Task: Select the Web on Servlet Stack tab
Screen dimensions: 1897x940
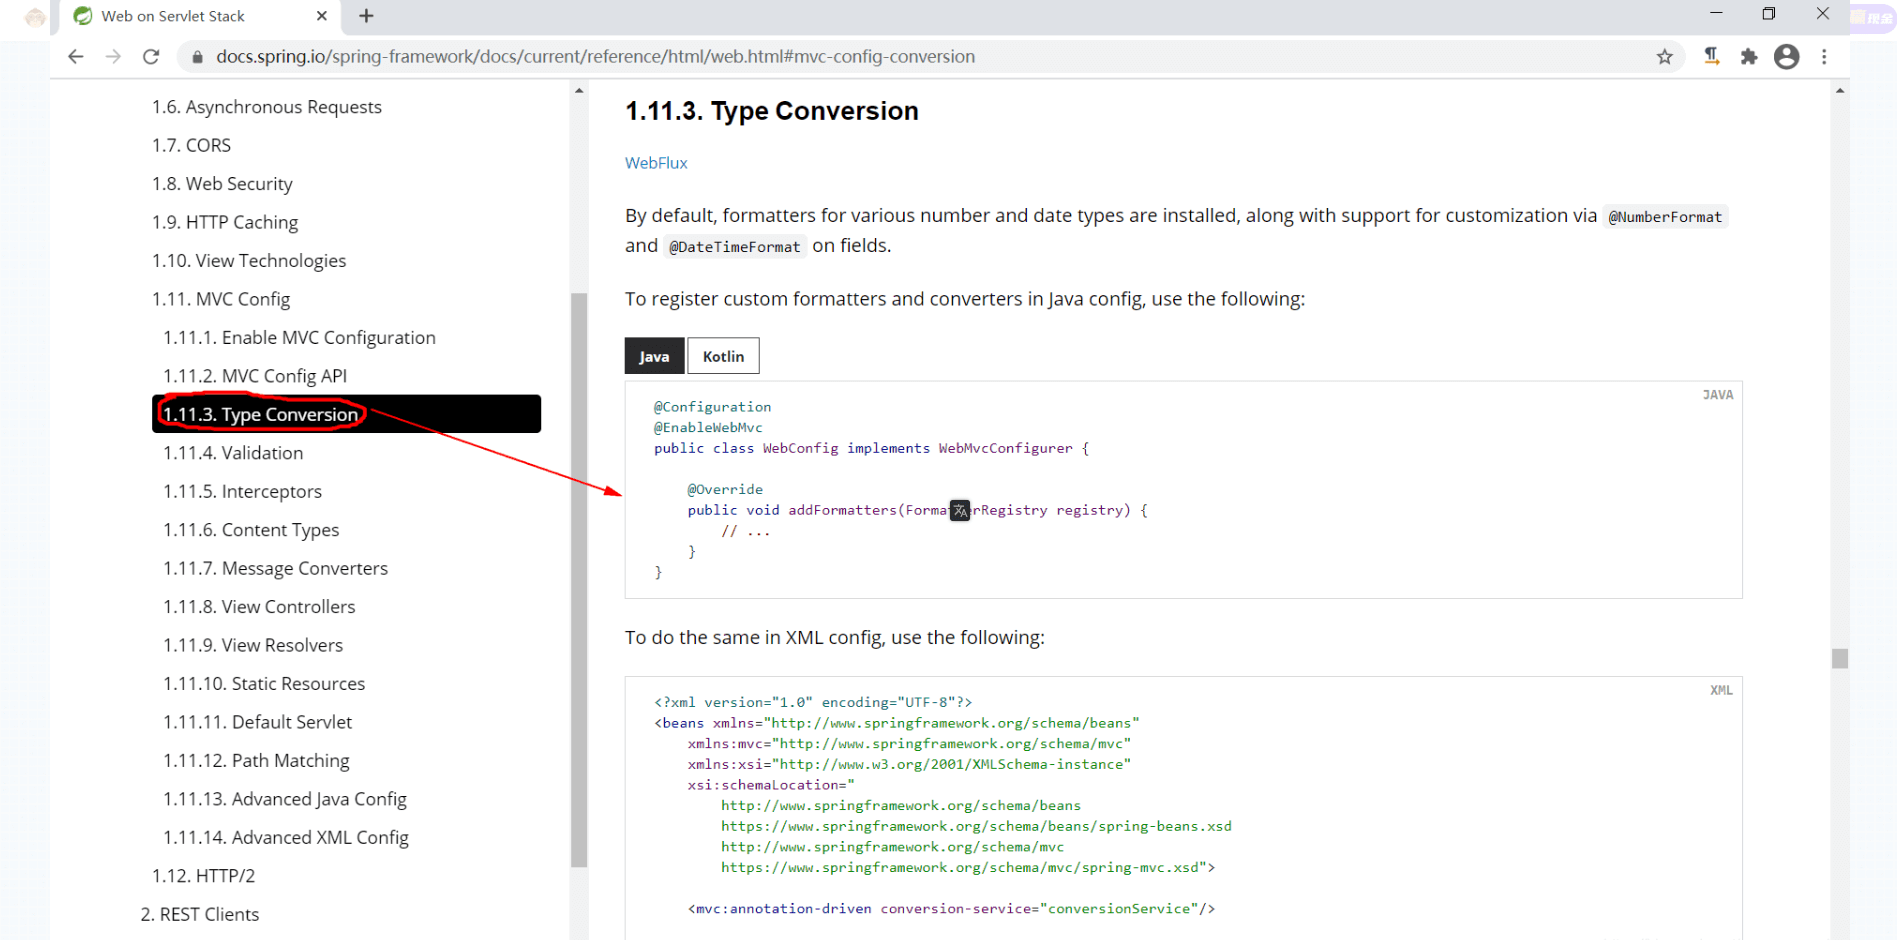Action: [200, 16]
